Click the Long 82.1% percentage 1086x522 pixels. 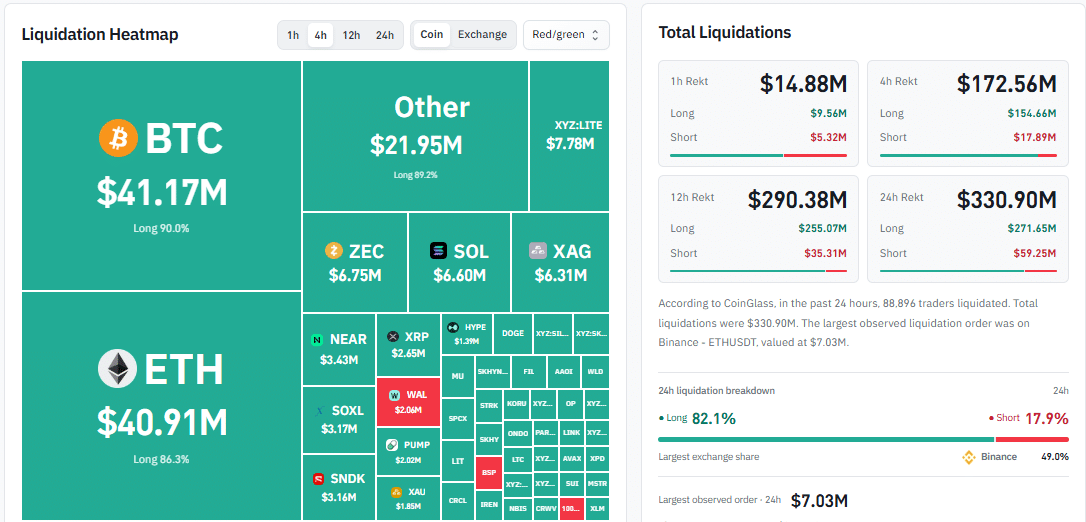[x=713, y=418]
